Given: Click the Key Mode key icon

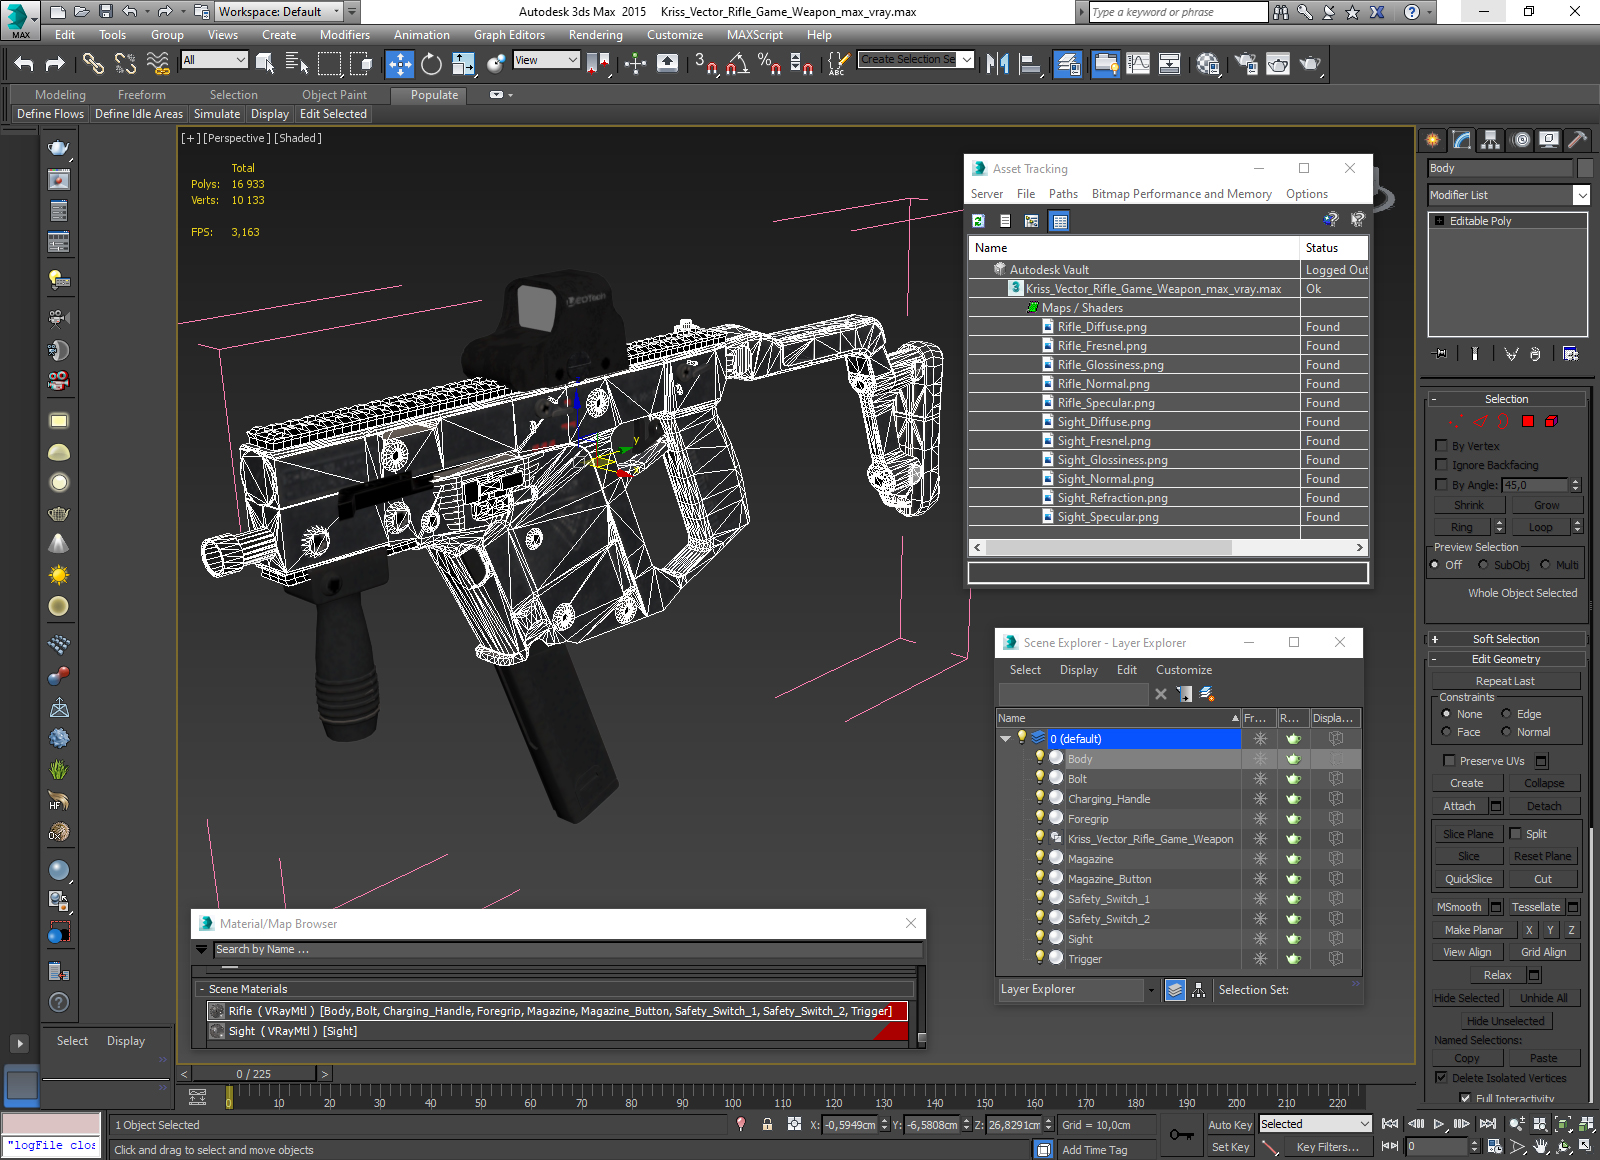Looking at the screenshot, I should 1181,1134.
